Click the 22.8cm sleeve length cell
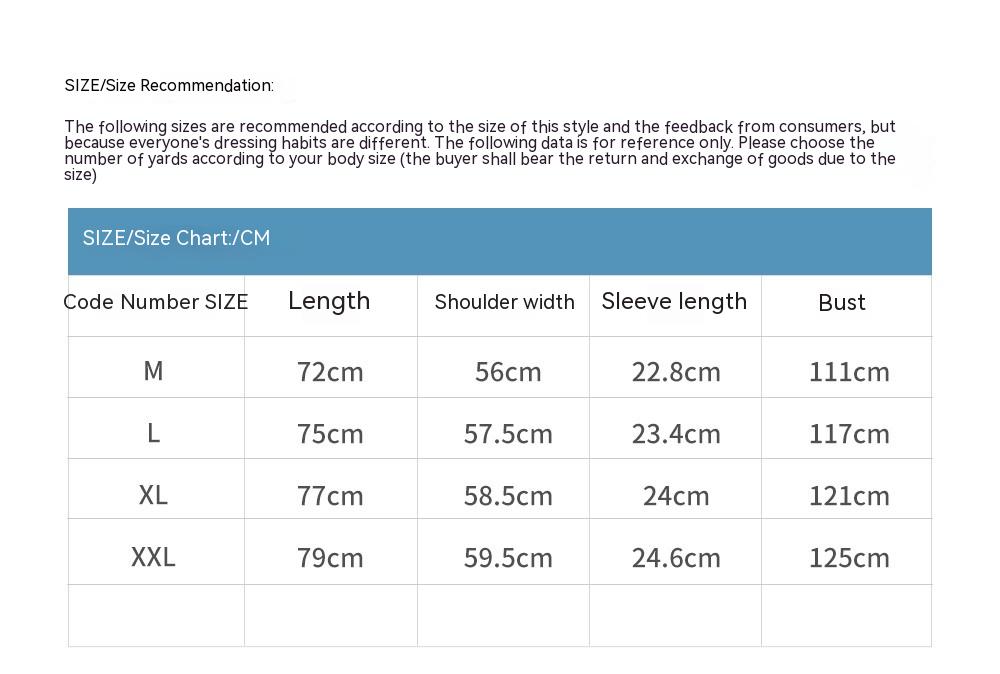1000x674 pixels. pos(676,372)
